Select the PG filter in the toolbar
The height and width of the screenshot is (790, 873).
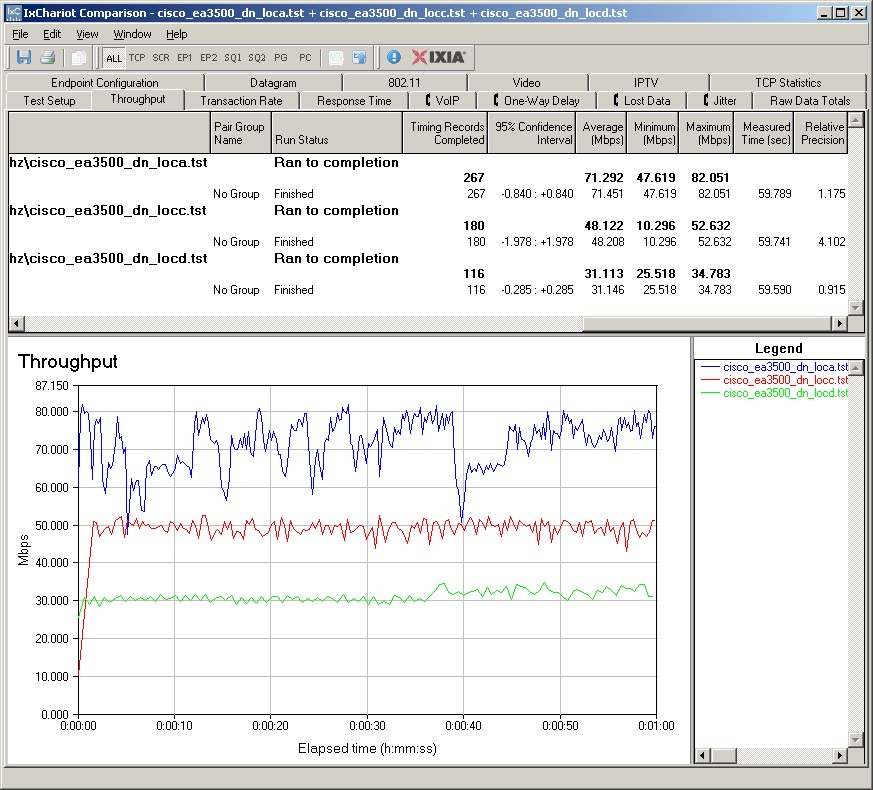coord(281,57)
